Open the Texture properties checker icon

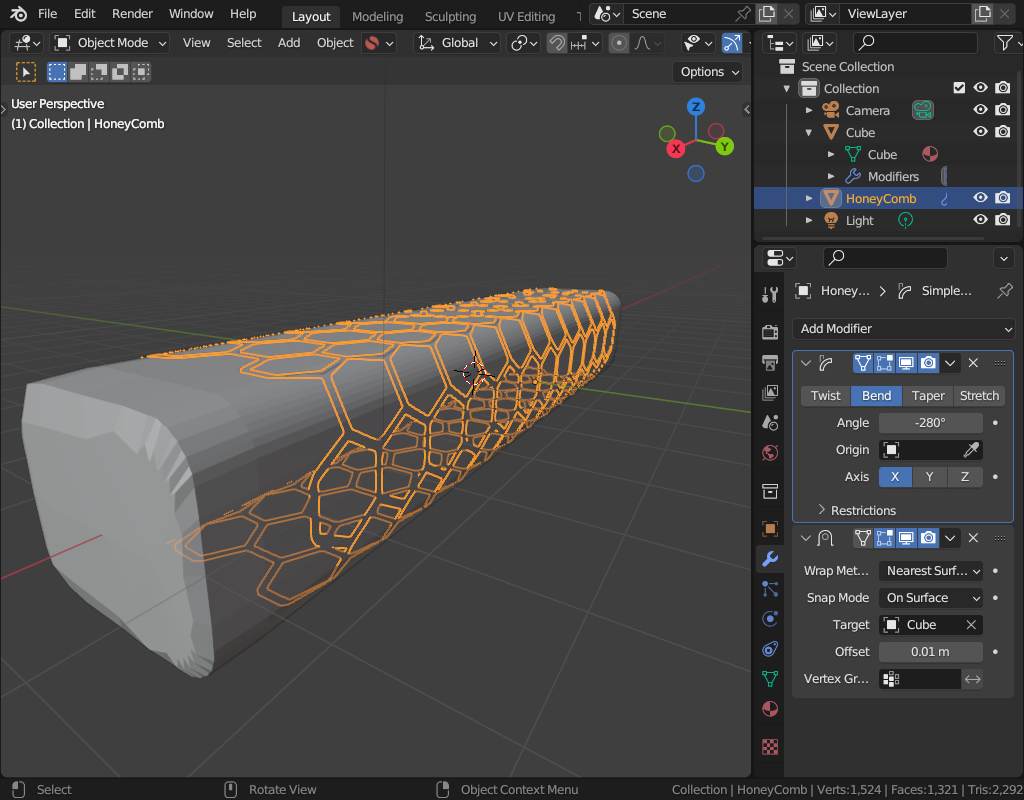pyautogui.click(x=770, y=746)
